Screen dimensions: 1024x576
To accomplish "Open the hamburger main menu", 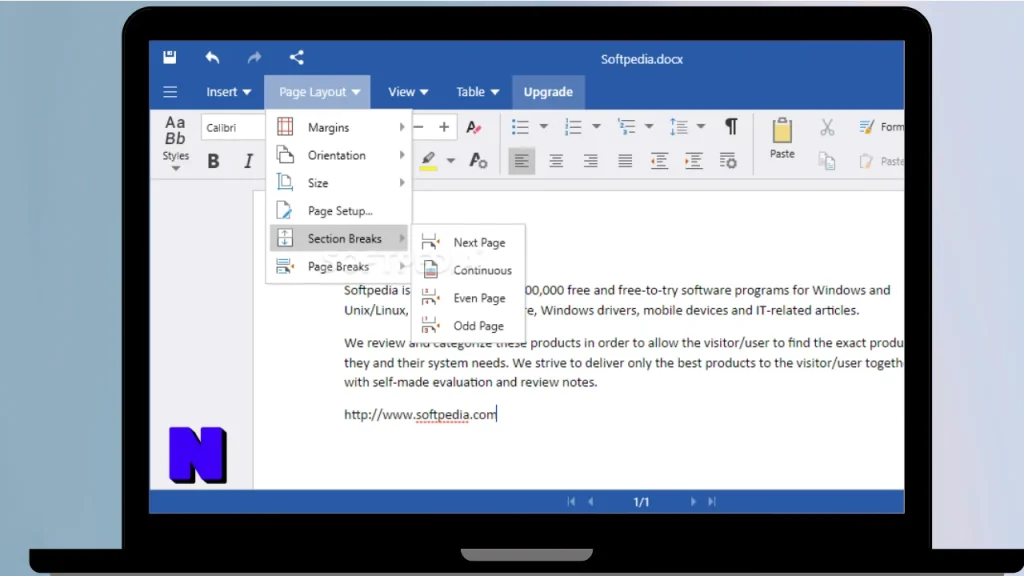I will click(x=170, y=92).
